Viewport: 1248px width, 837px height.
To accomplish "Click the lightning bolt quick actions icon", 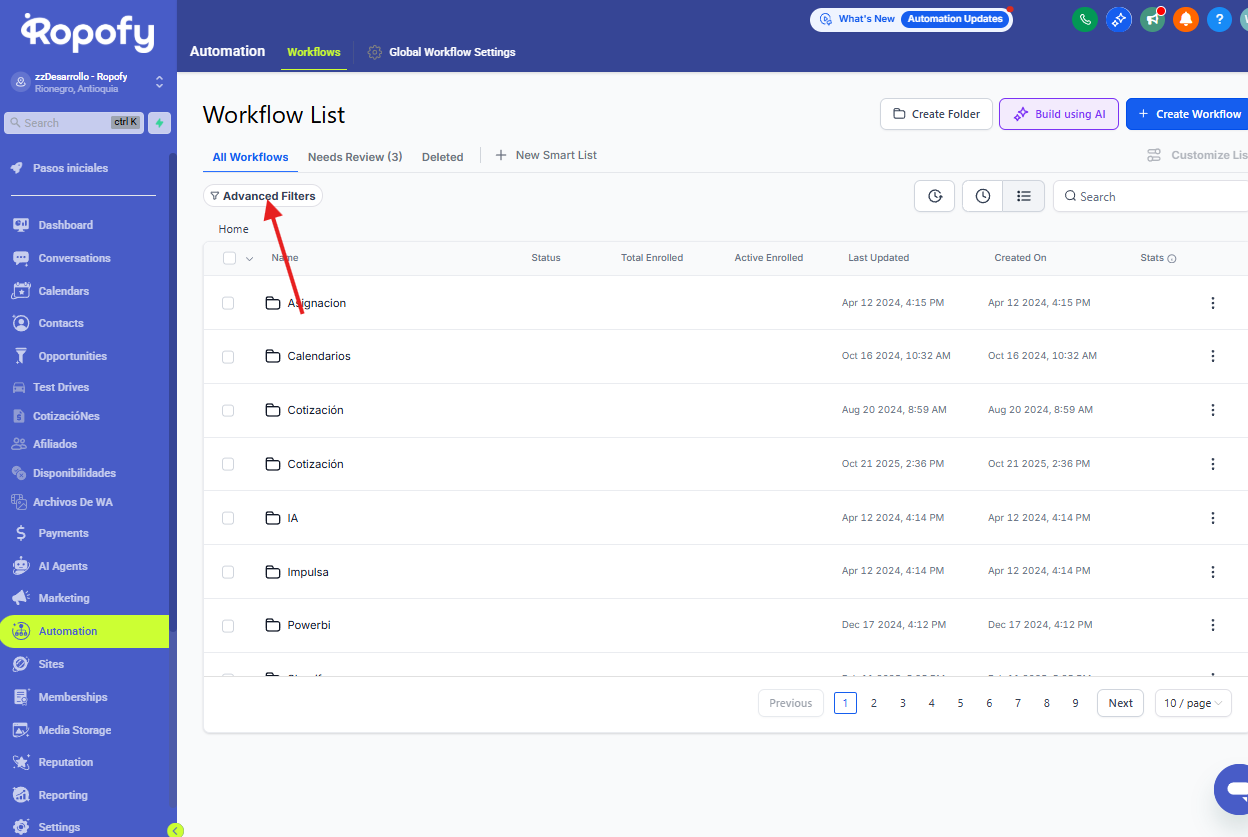I will [159, 123].
